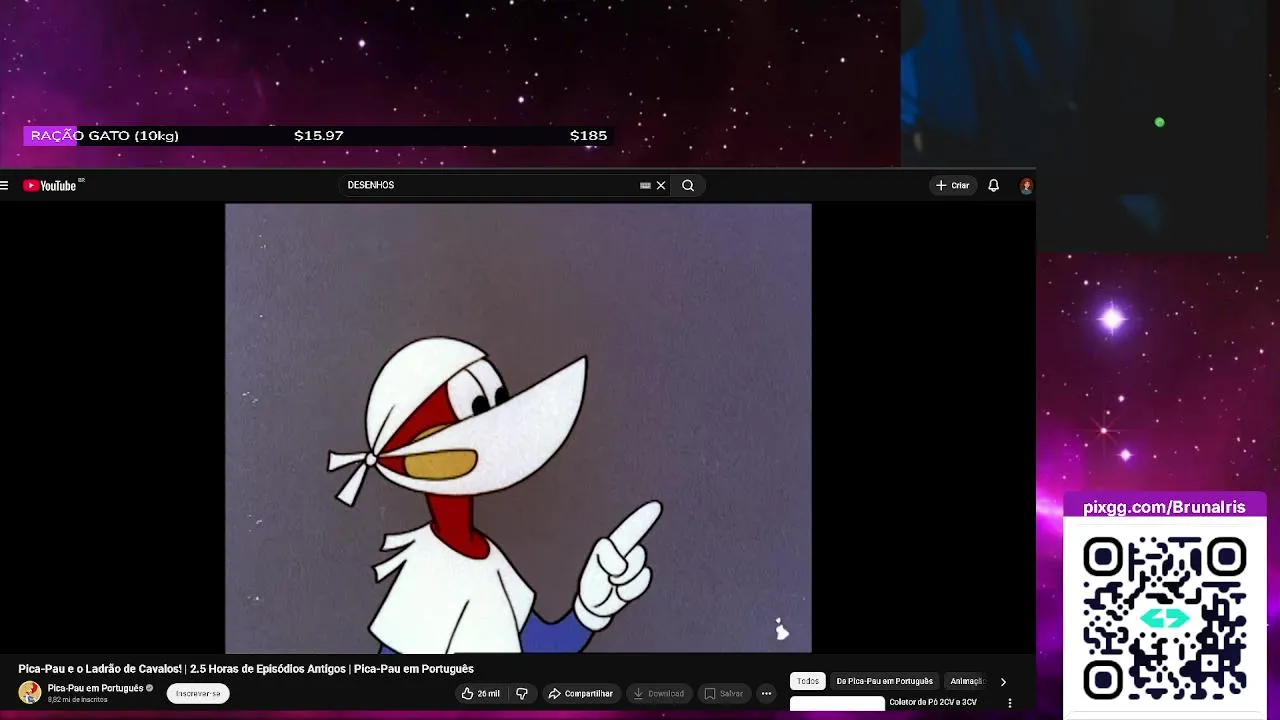Open the notifications bell

click(x=993, y=185)
